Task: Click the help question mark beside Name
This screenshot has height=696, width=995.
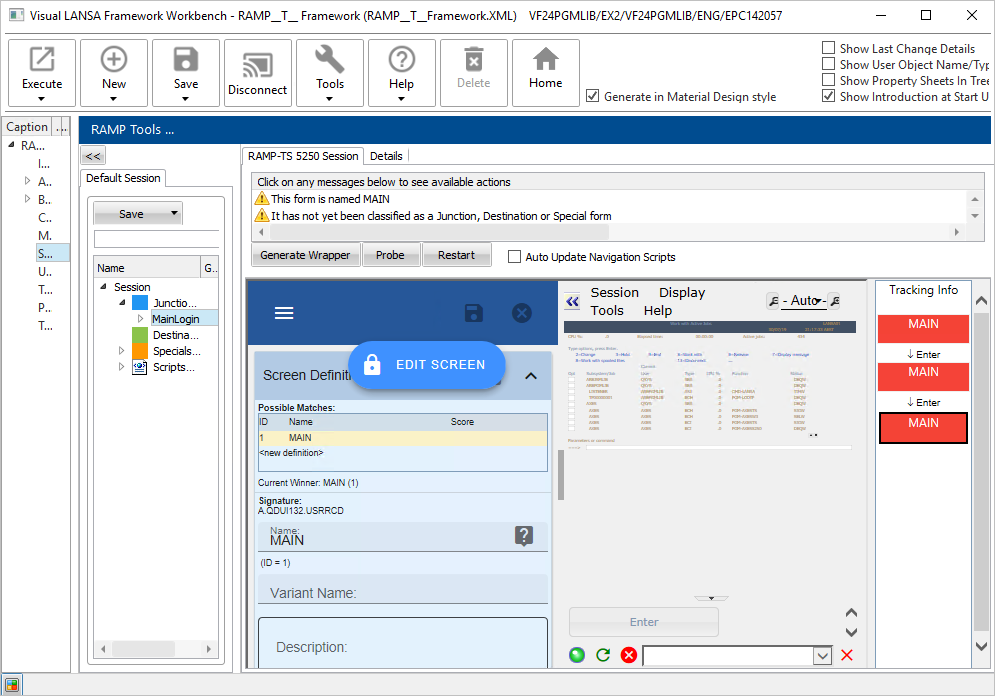Action: point(523,536)
